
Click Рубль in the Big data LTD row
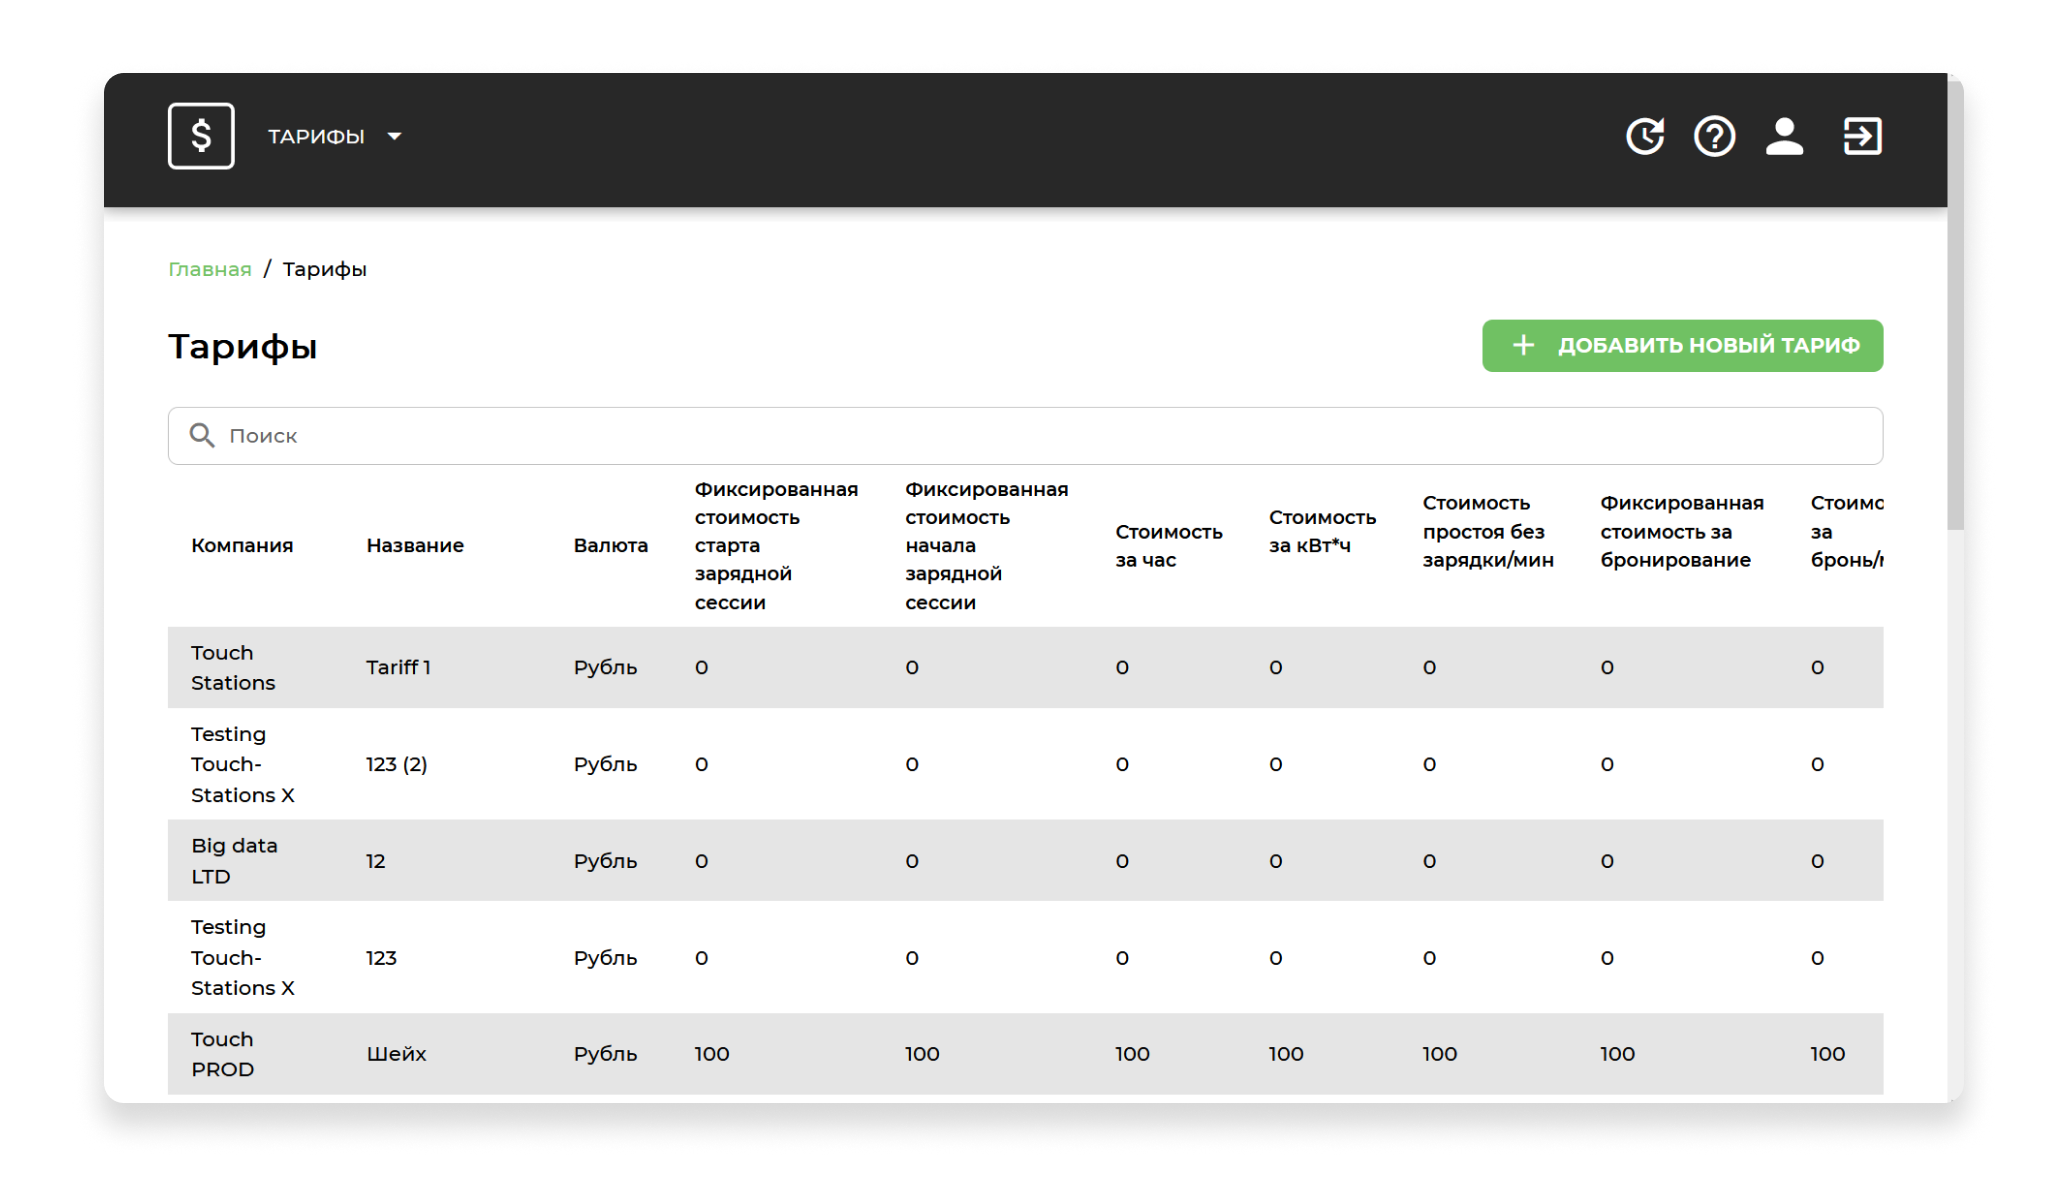(x=605, y=861)
